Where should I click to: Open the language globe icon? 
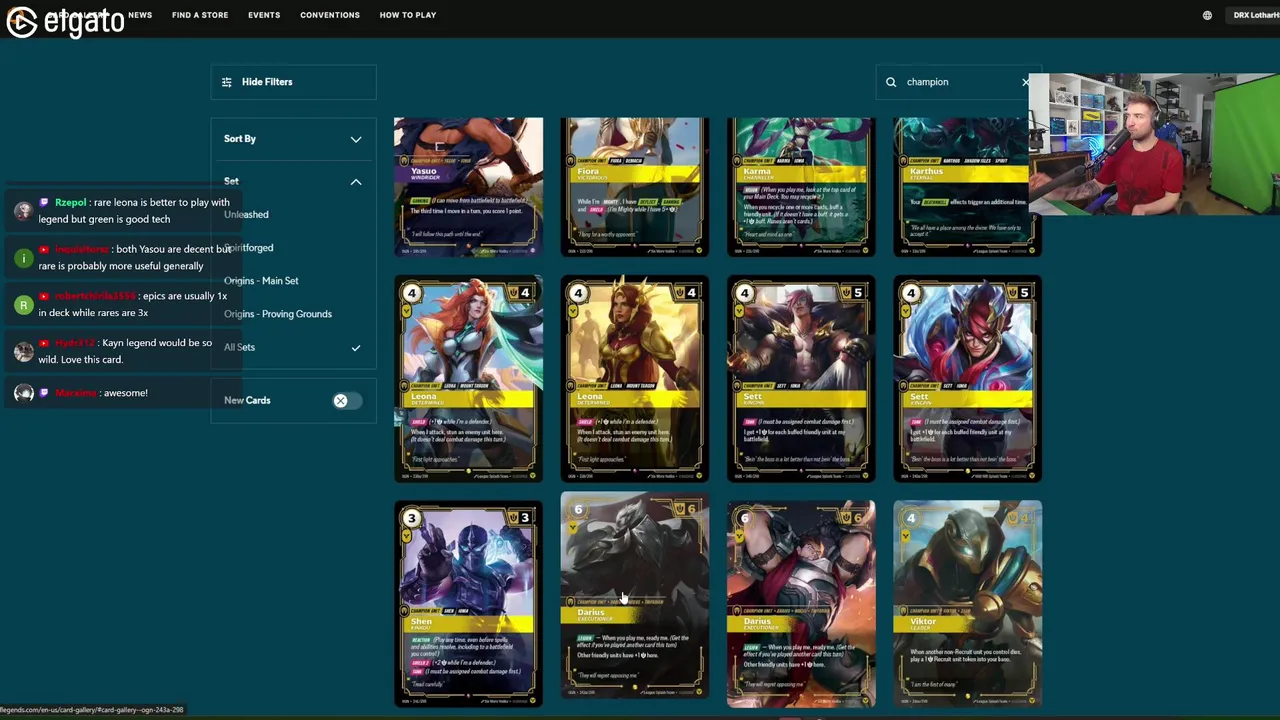pyautogui.click(x=1207, y=15)
